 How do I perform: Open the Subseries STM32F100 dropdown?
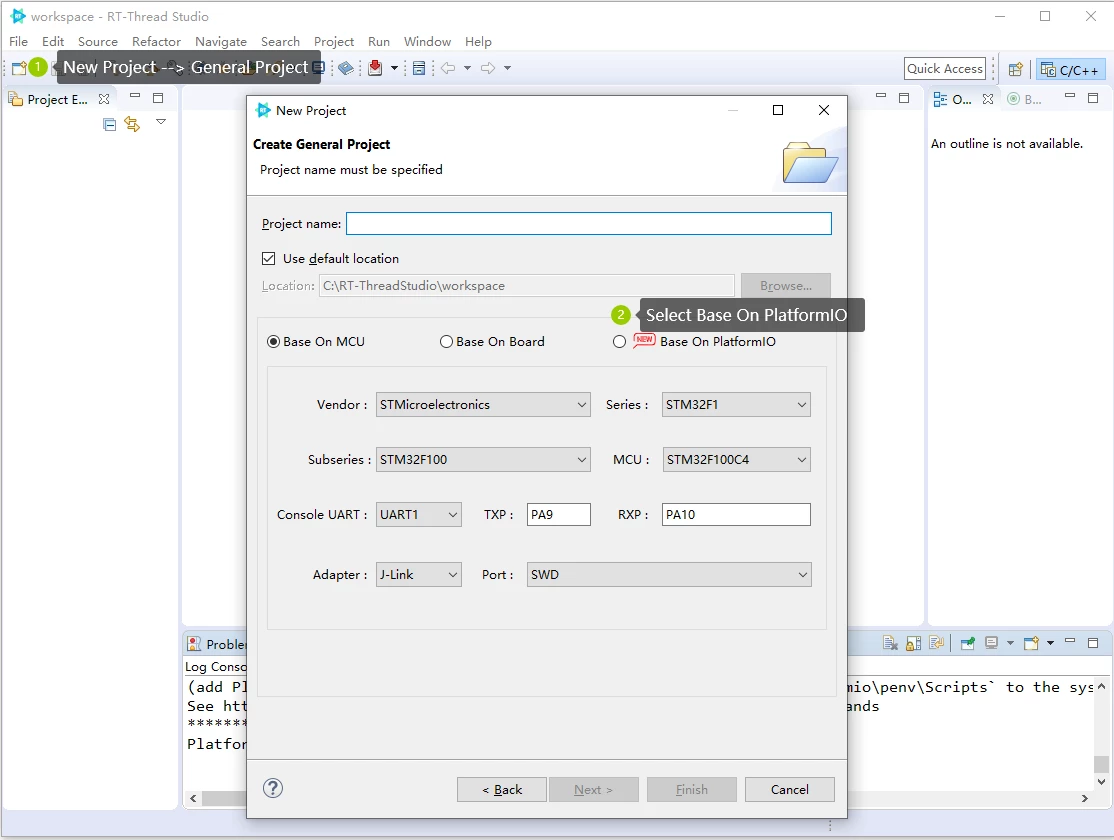(483, 460)
